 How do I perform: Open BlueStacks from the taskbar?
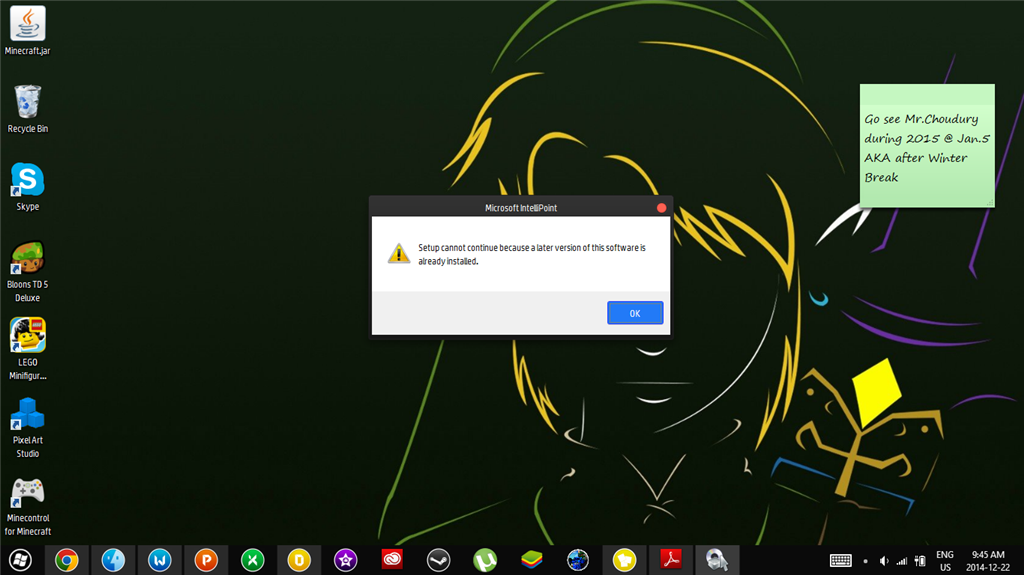(532, 560)
